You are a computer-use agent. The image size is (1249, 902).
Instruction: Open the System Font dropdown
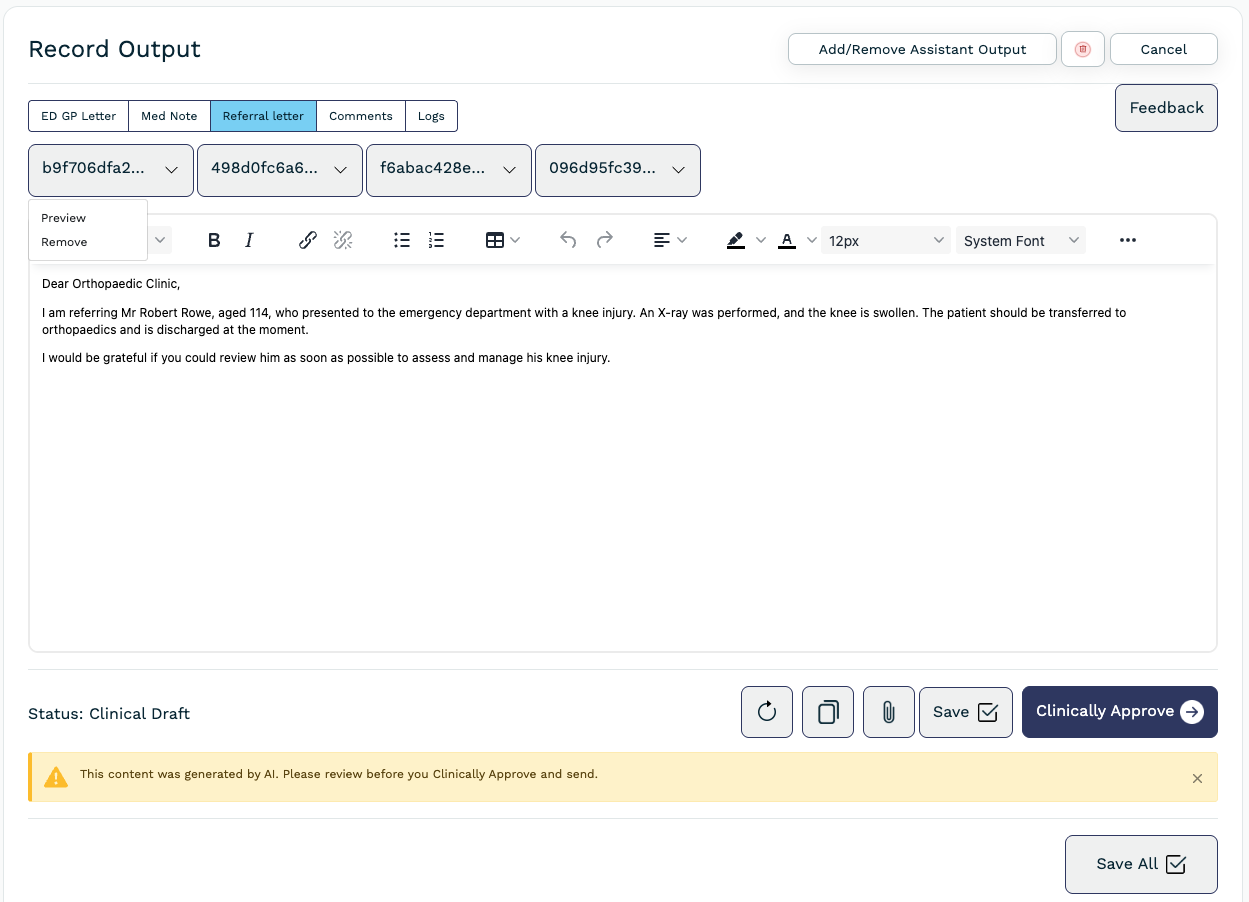tap(1020, 241)
